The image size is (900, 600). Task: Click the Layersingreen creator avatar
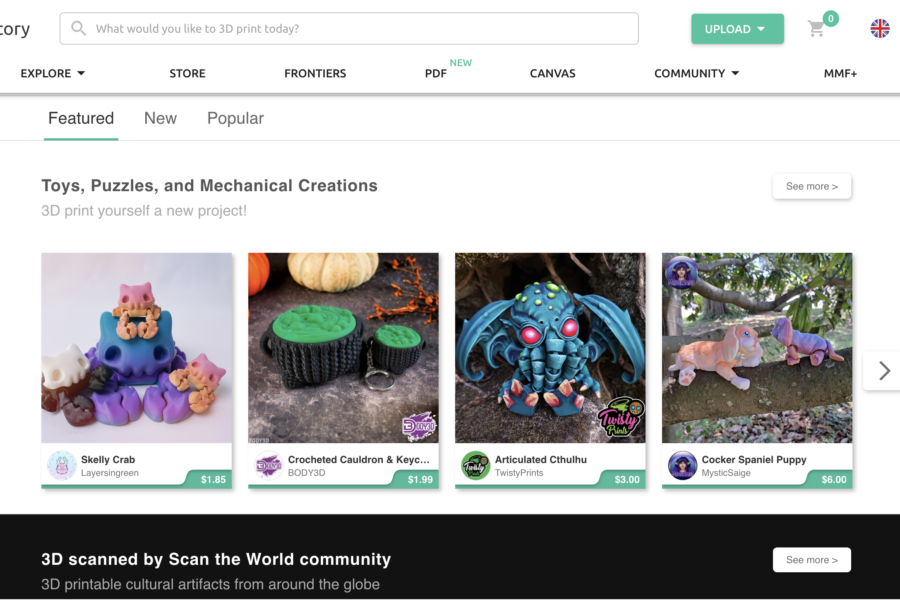point(62,466)
